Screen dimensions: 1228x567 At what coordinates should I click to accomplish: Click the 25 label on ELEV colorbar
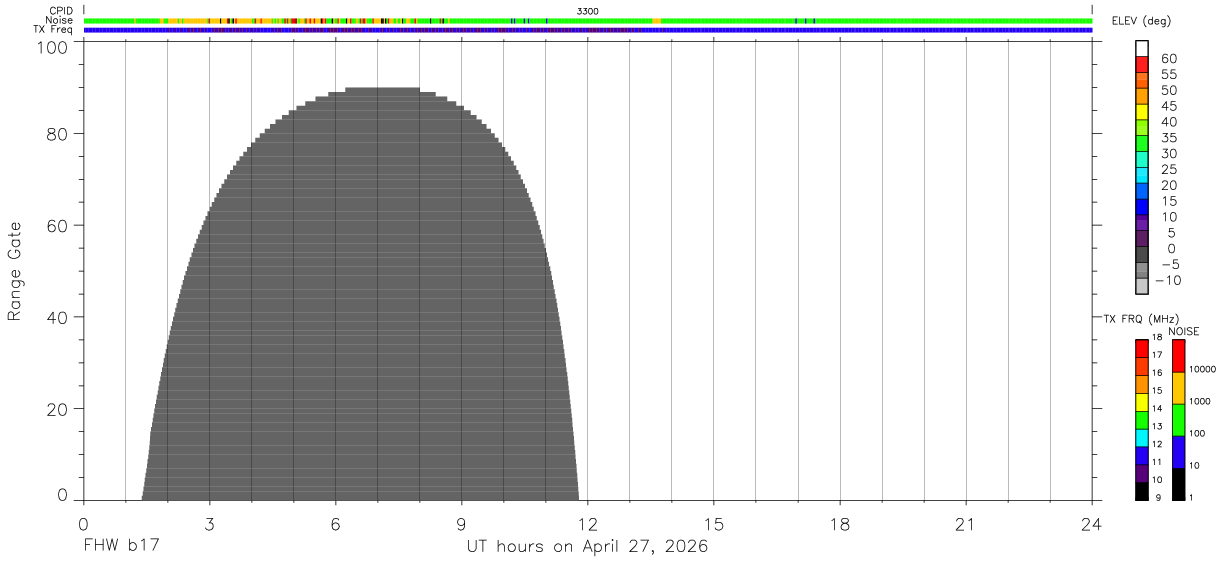coord(1170,170)
